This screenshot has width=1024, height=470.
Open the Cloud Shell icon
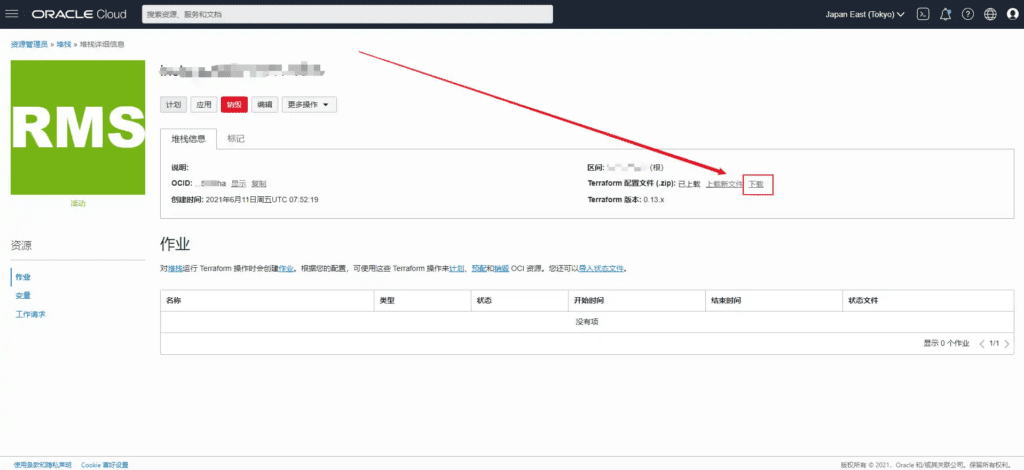click(923, 14)
